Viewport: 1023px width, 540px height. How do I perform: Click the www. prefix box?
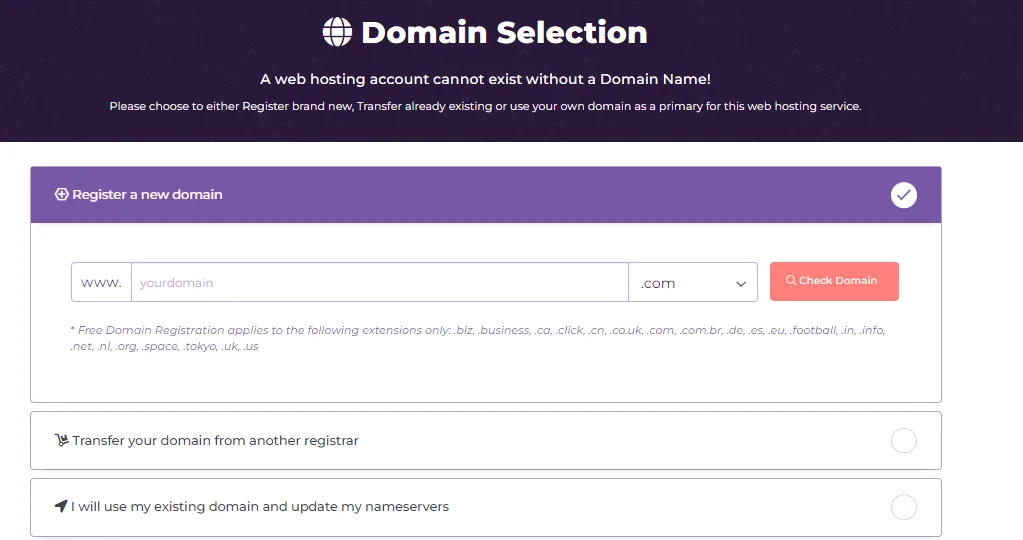(x=101, y=283)
